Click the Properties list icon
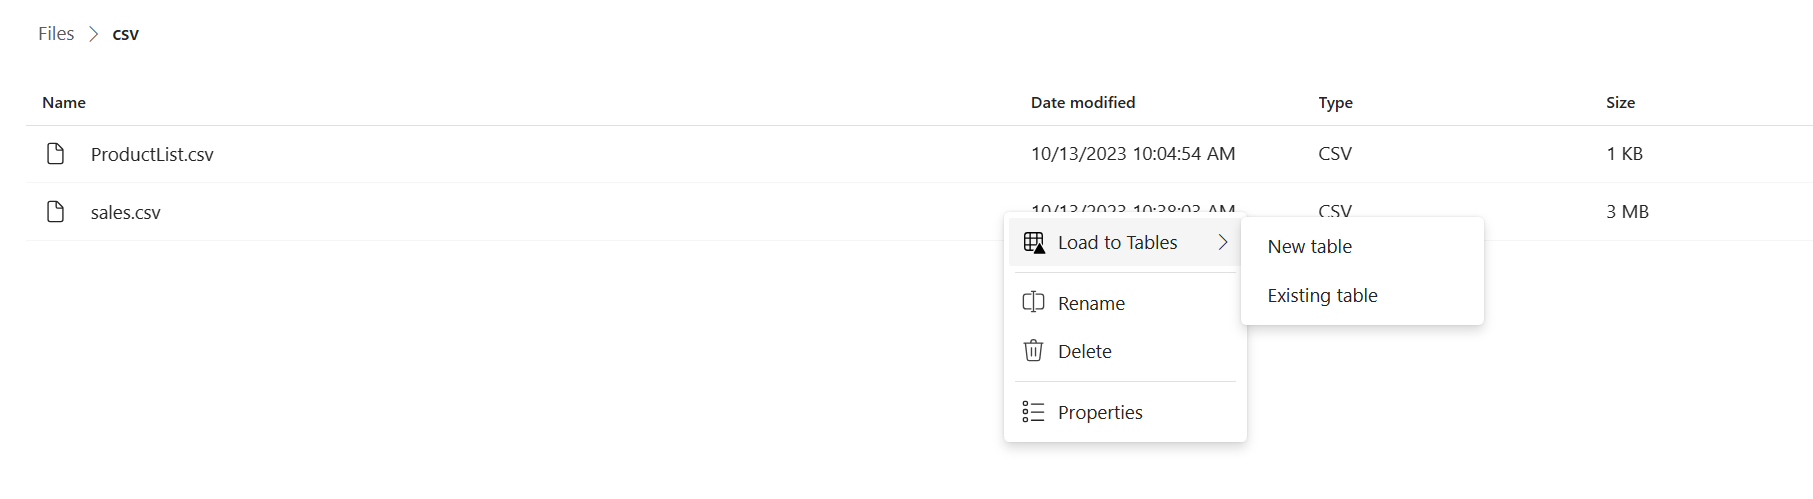This screenshot has height=499, width=1813. pyautogui.click(x=1034, y=412)
